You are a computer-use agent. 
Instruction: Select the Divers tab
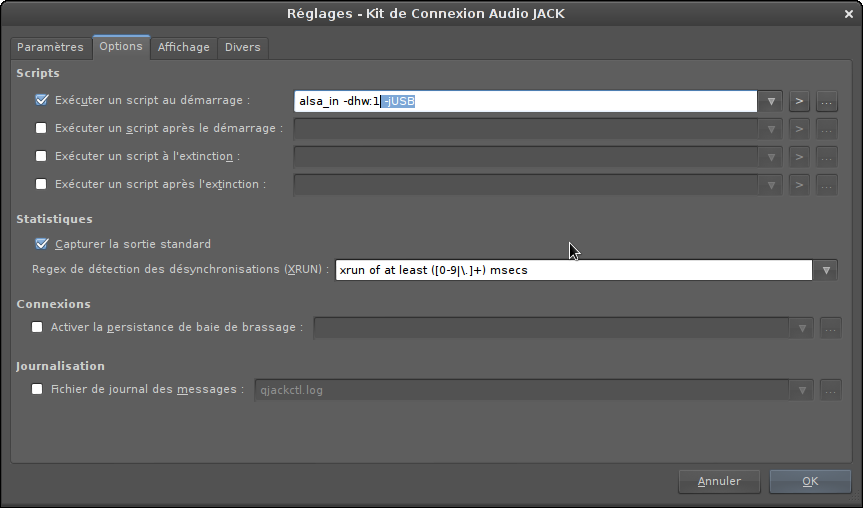point(243,47)
